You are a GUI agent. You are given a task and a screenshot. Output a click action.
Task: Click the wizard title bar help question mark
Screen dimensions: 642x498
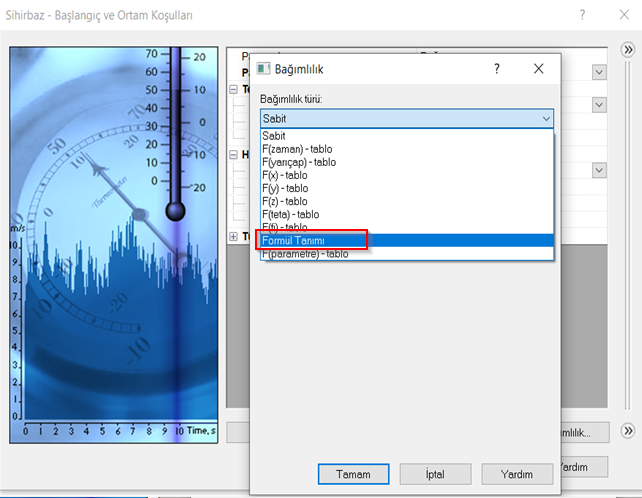click(x=582, y=16)
